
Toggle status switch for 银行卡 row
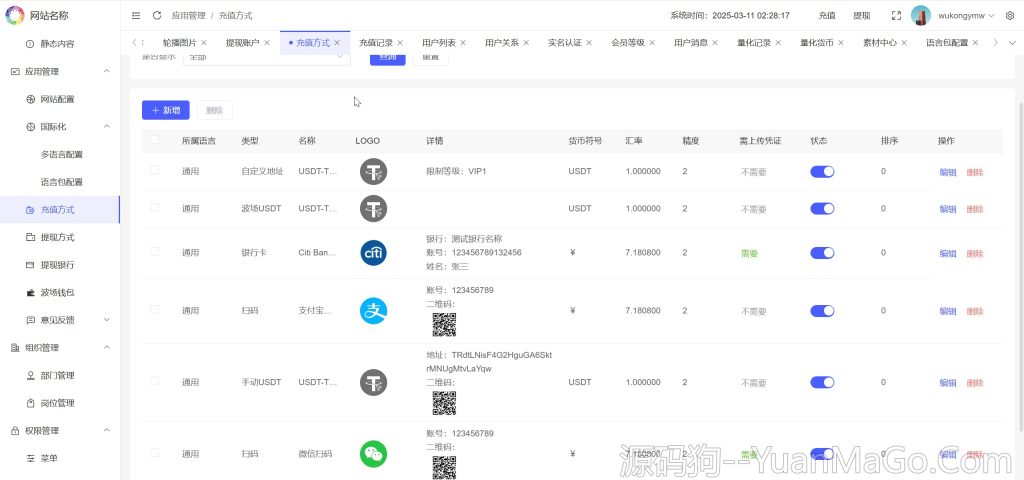(x=822, y=253)
